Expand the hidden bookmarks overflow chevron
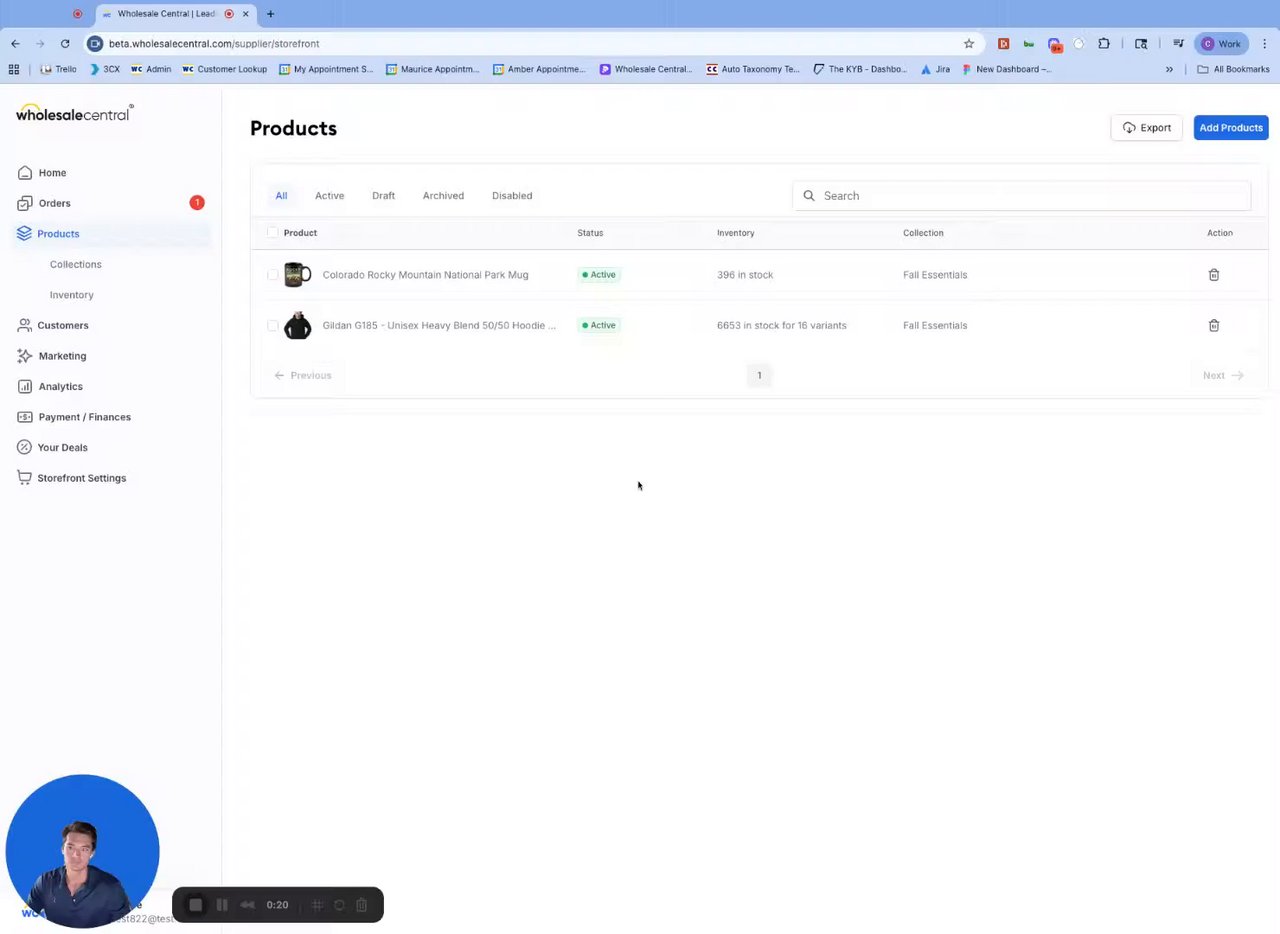This screenshot has height=934, width=1280. pos(1169,69)
